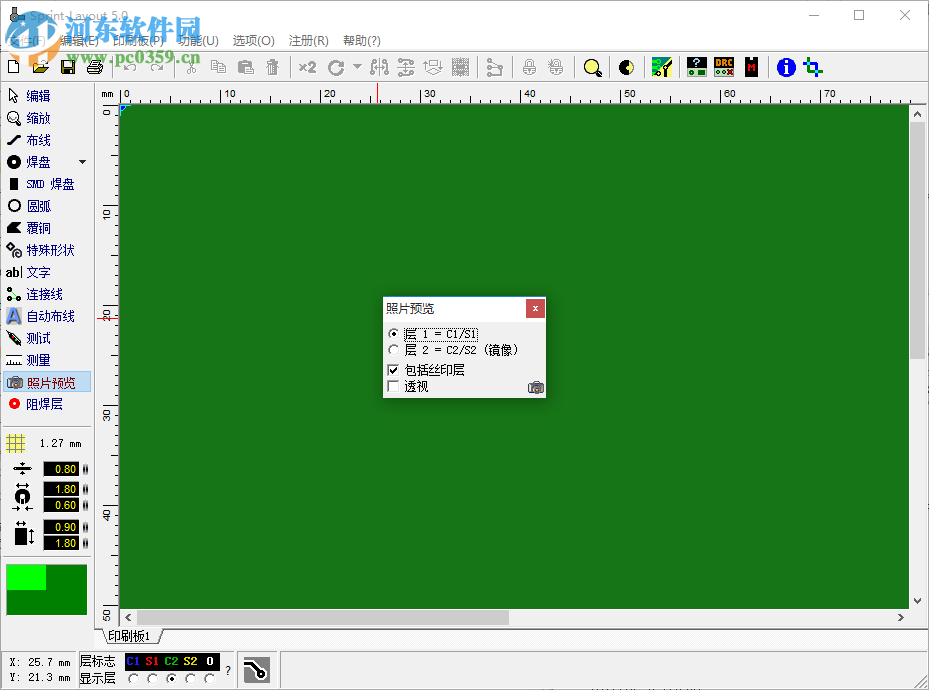Click the C1 layer color swatch
The height and width of the screenshot is (690, 929).
133,661
